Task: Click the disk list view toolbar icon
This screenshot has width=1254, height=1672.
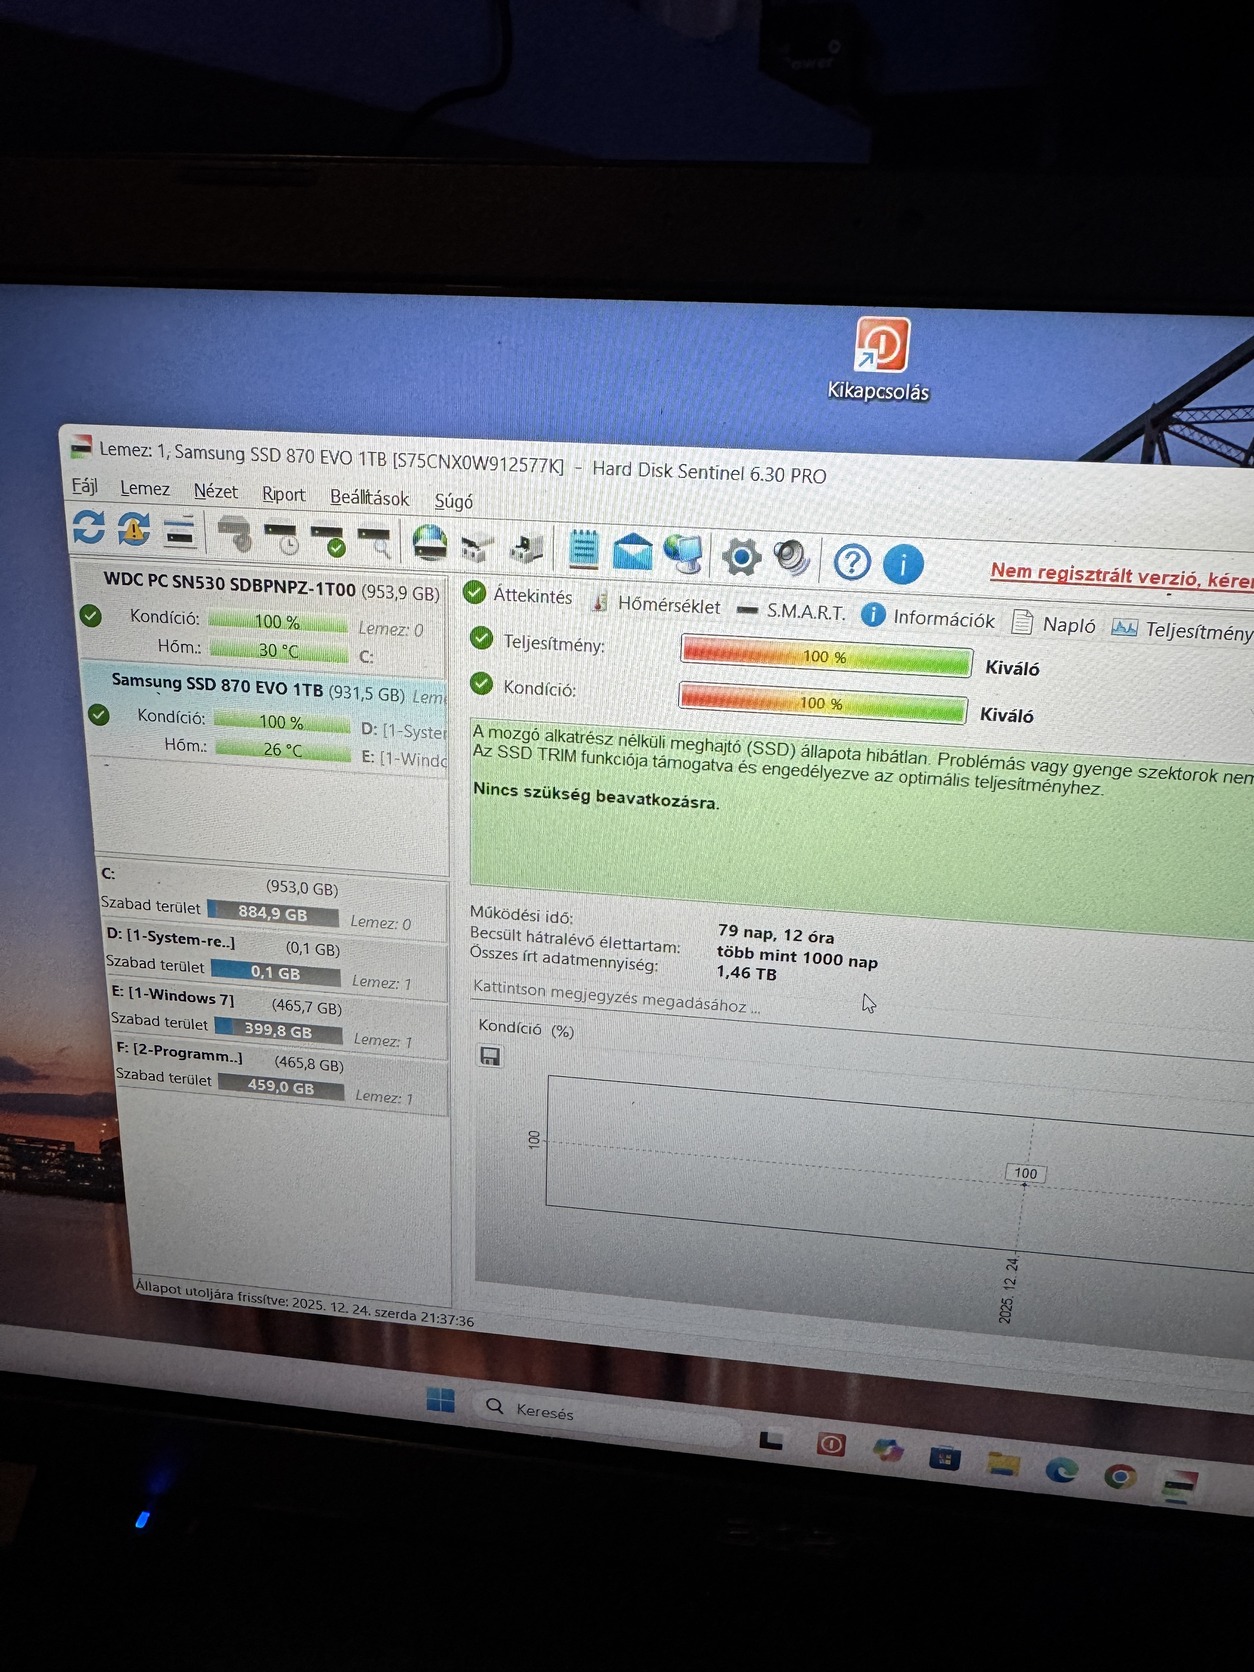Action: tap(180, 532)
